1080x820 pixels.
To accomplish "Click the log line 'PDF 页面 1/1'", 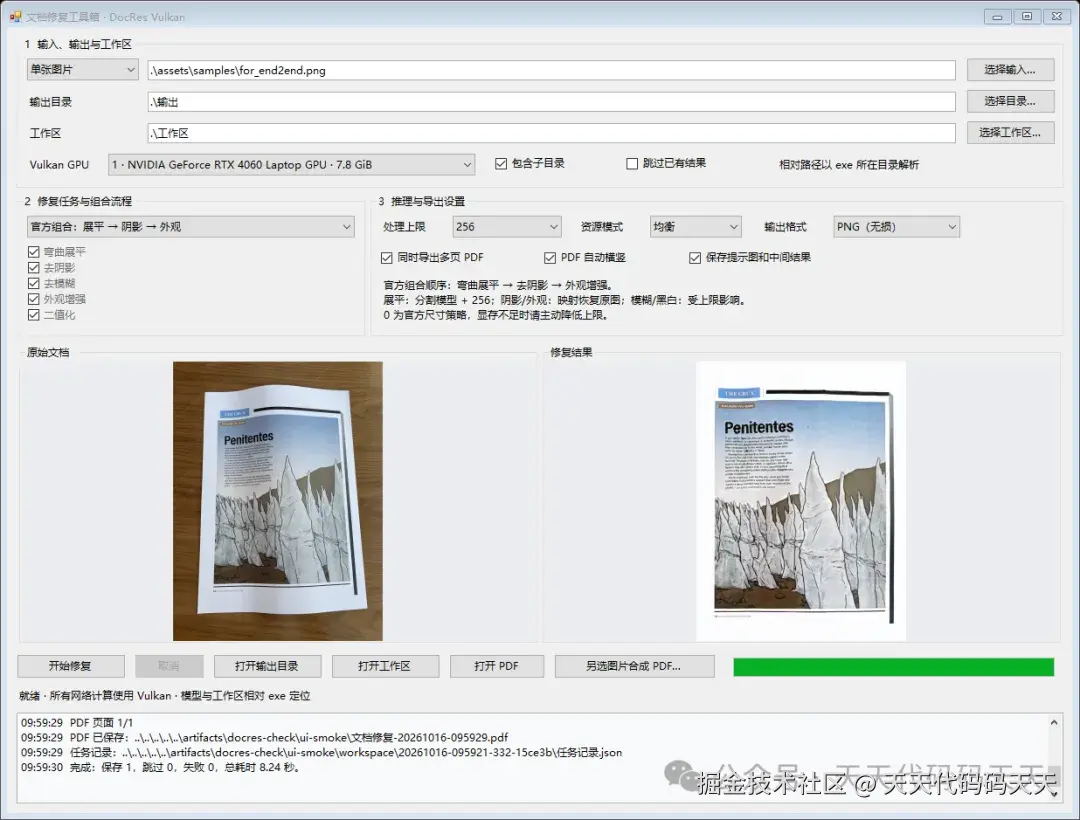I will [77, 722].
